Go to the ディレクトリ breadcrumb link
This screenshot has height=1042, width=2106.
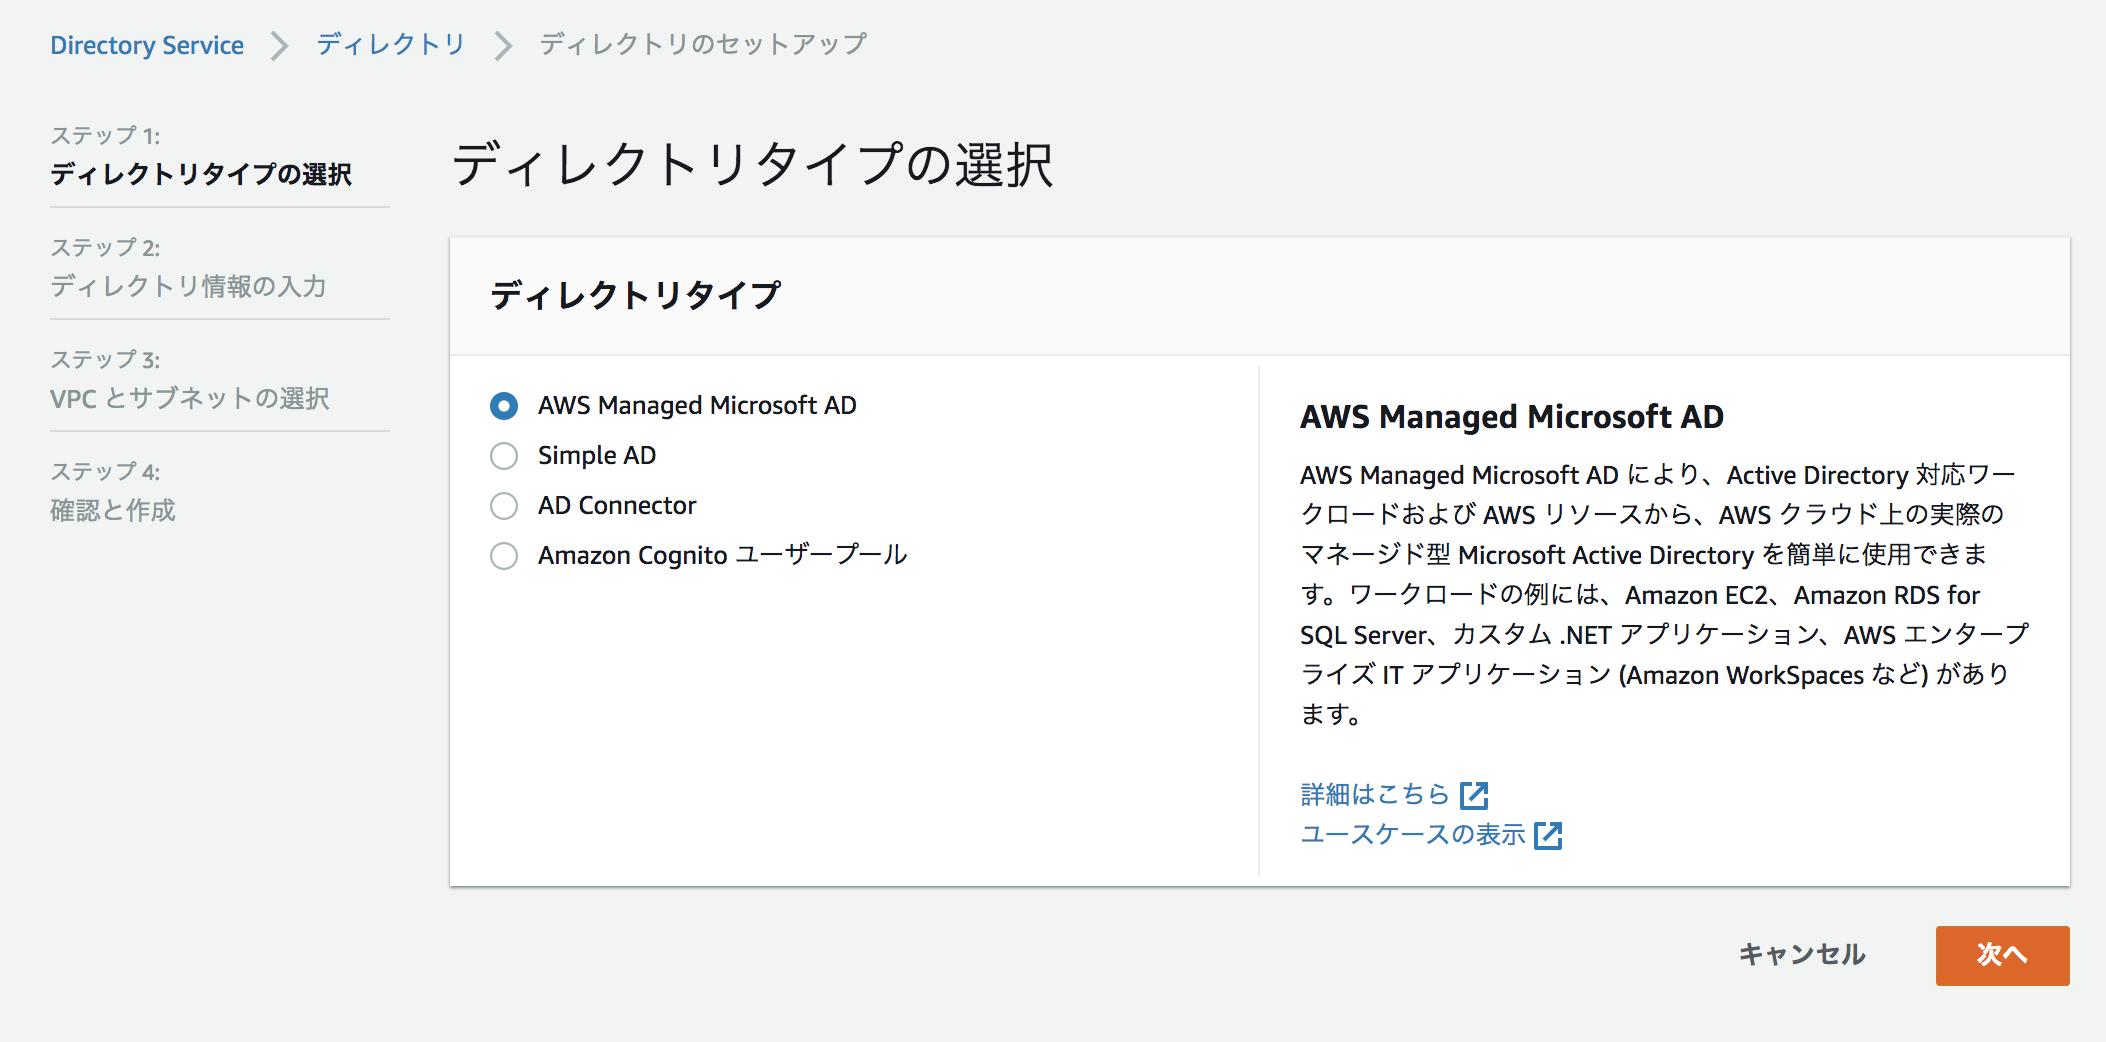[391, 45]
